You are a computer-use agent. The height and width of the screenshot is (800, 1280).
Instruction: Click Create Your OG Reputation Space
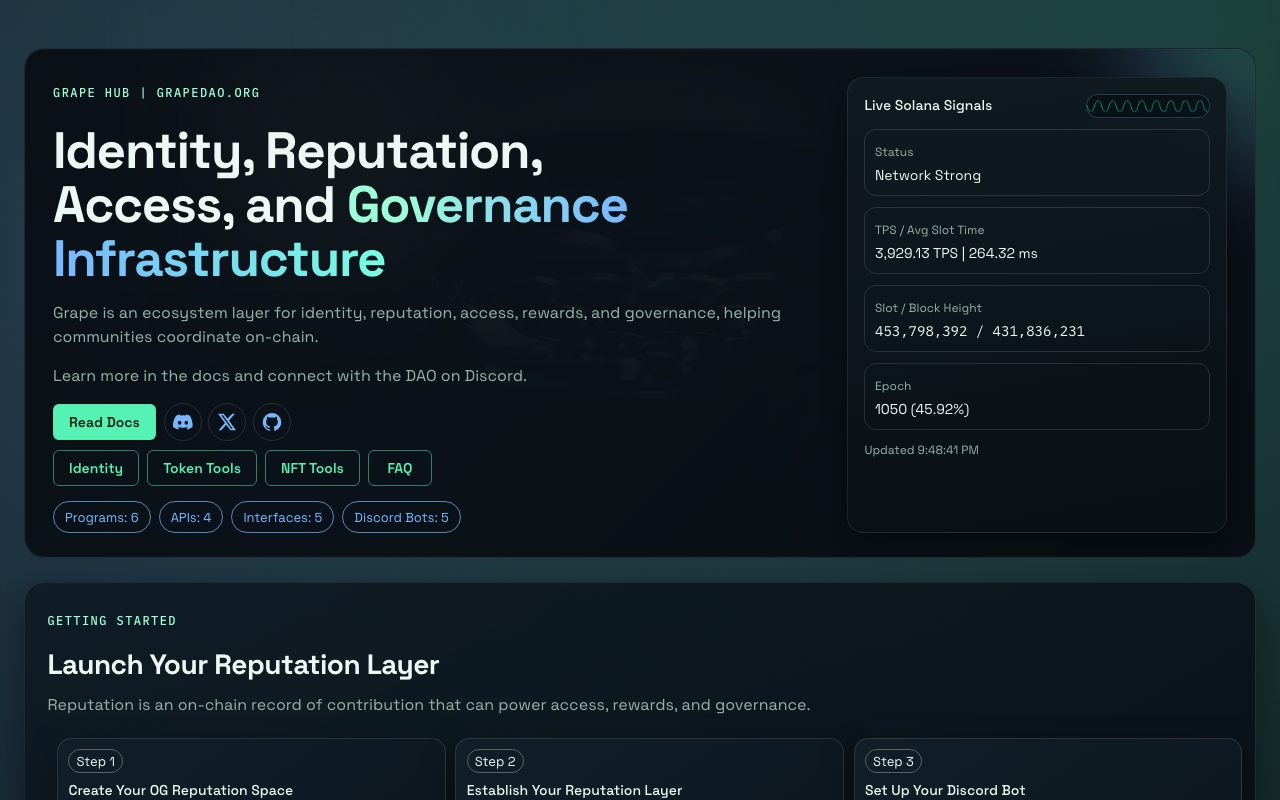(x=181, y=790)
